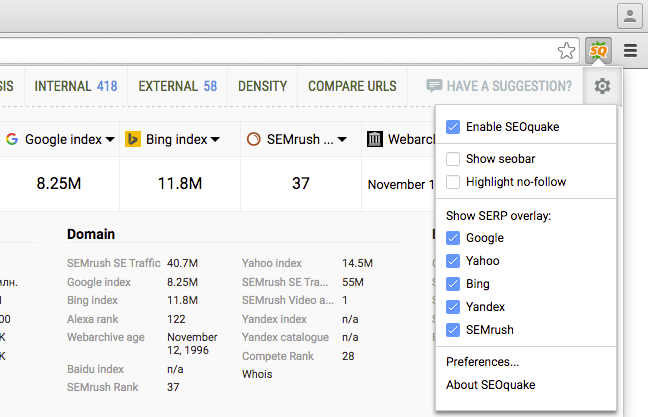Click the Whois link
The width and height of the screenshot is (648, 417).
coord(256,374)
